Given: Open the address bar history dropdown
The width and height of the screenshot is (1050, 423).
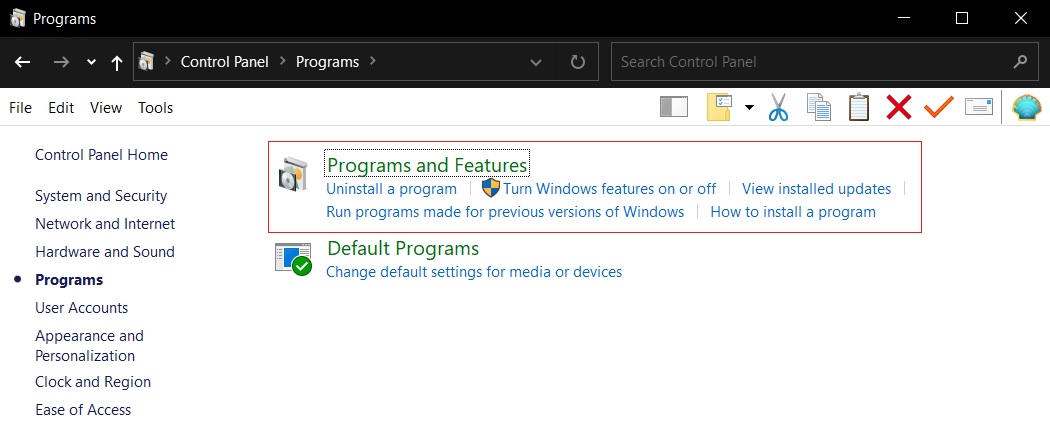Looking at the screenshot, I should tap(536, 62).
